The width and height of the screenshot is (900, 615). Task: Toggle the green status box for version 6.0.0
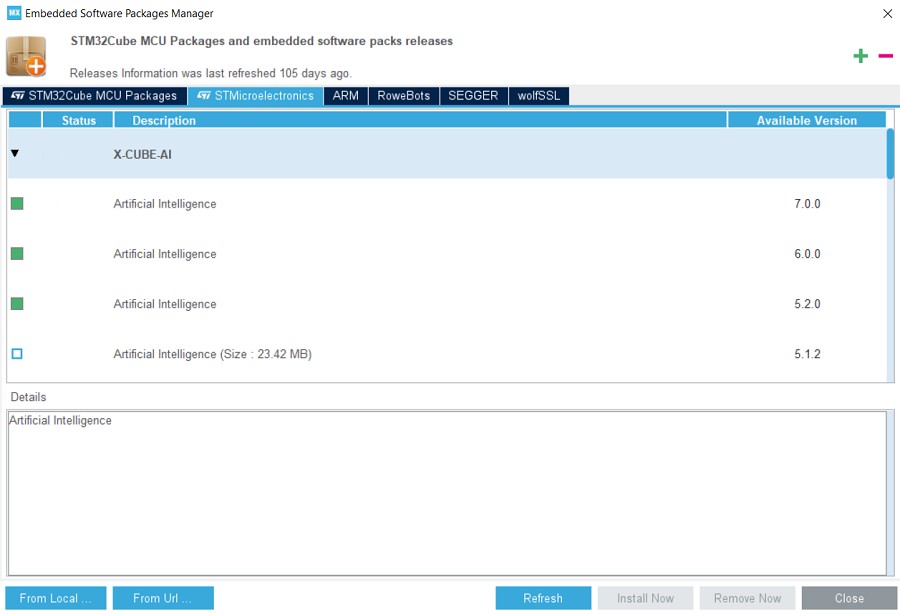coord(17,254)
